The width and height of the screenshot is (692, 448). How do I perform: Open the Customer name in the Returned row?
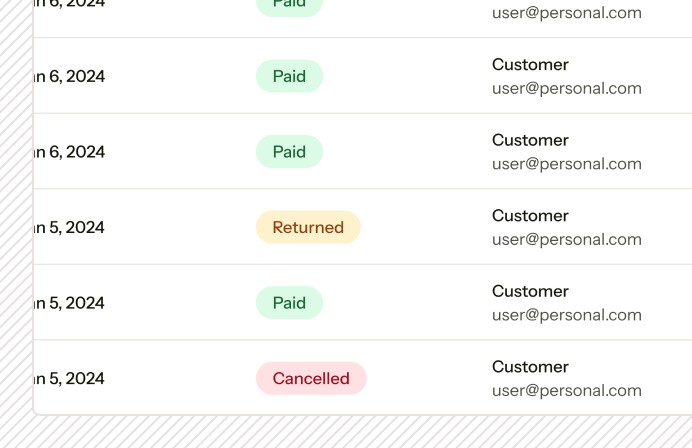(x=530, y=216)
